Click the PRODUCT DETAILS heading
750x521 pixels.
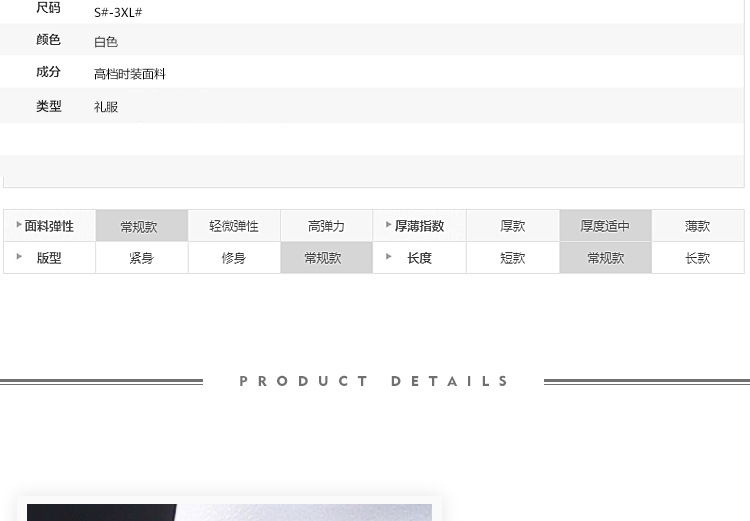(x=374, y=381)
